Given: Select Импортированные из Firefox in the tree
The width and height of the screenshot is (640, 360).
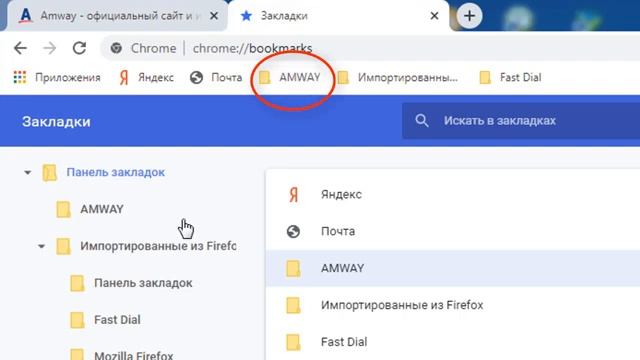Looking at the screenshot, I should tap(158, 246).
